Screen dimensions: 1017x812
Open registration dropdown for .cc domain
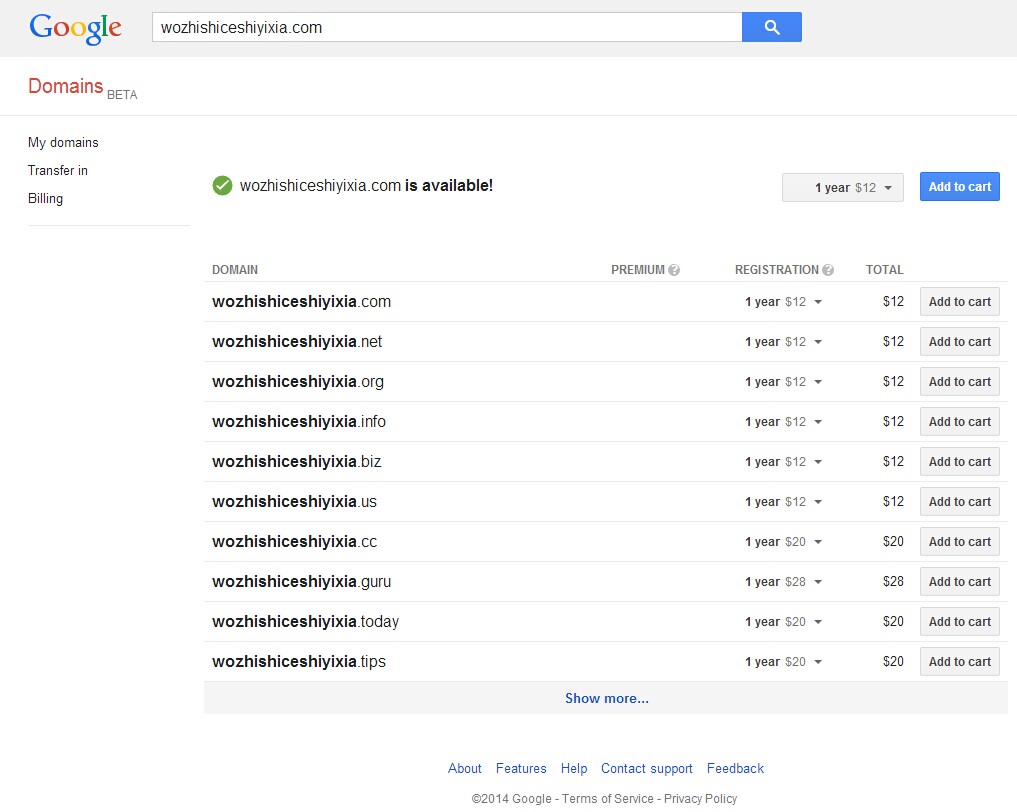[x=783, y=542]
